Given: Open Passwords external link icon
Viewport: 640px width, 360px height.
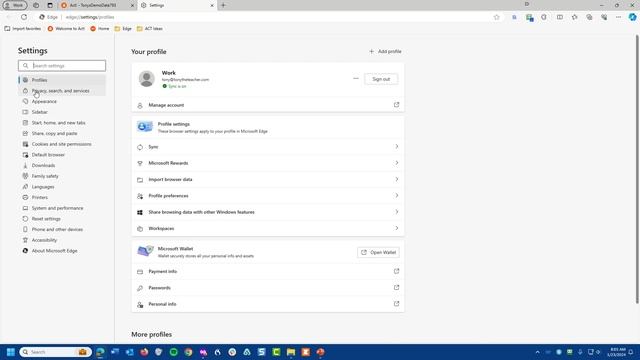Looking at the screenshot, I should click(396, 287).
